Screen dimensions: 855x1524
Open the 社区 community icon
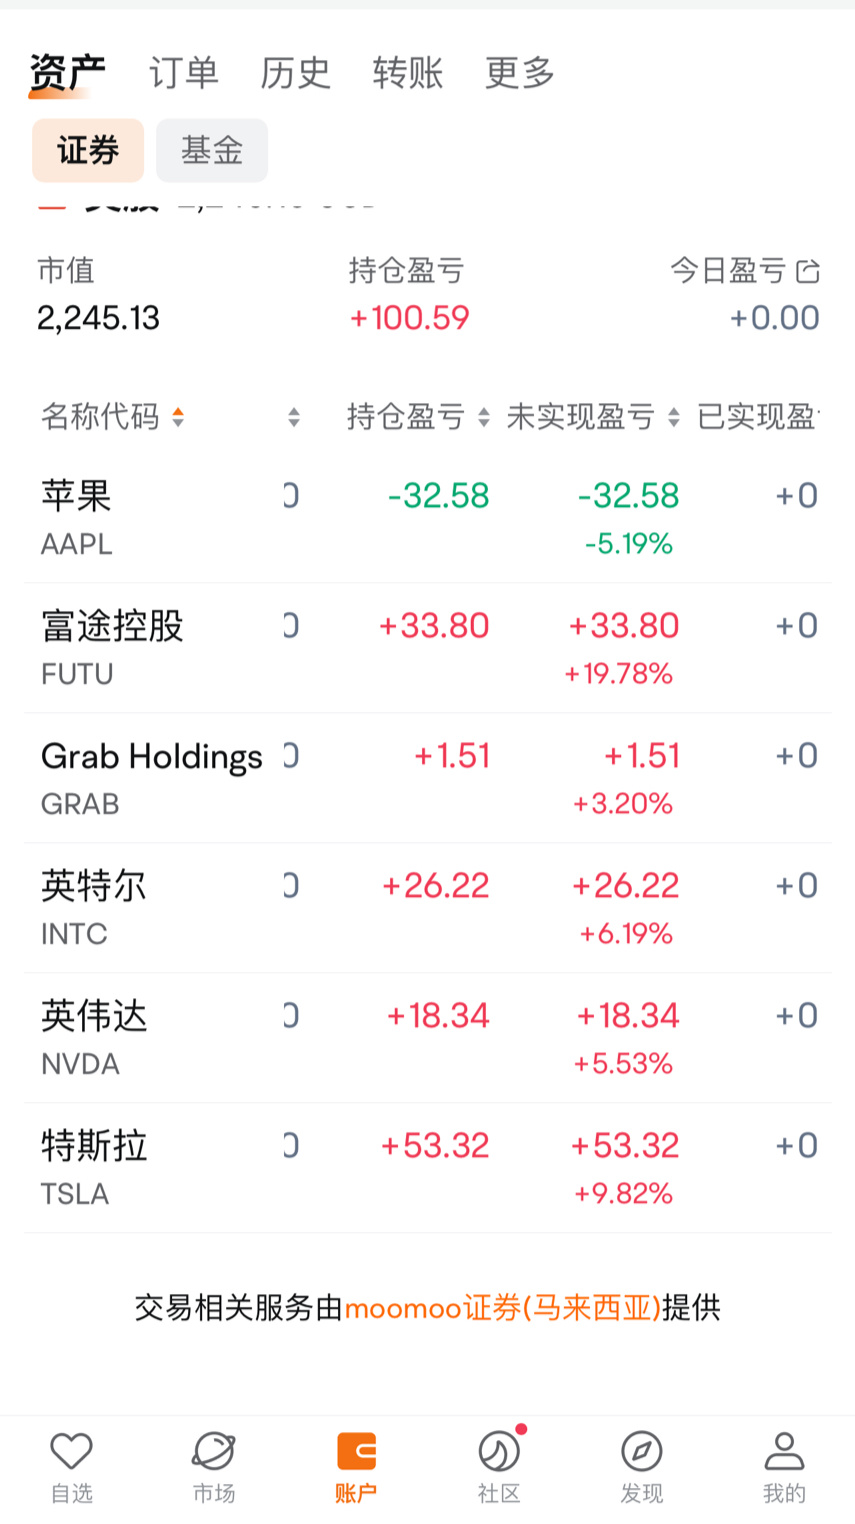[499, 1451]
